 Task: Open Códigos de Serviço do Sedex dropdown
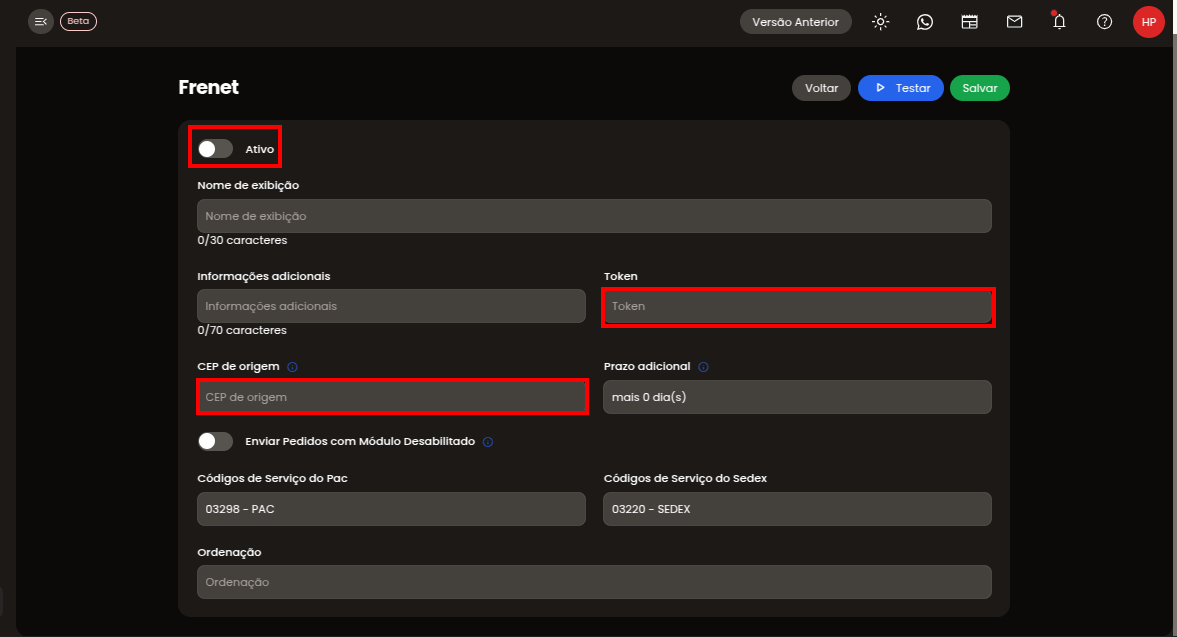797,509
